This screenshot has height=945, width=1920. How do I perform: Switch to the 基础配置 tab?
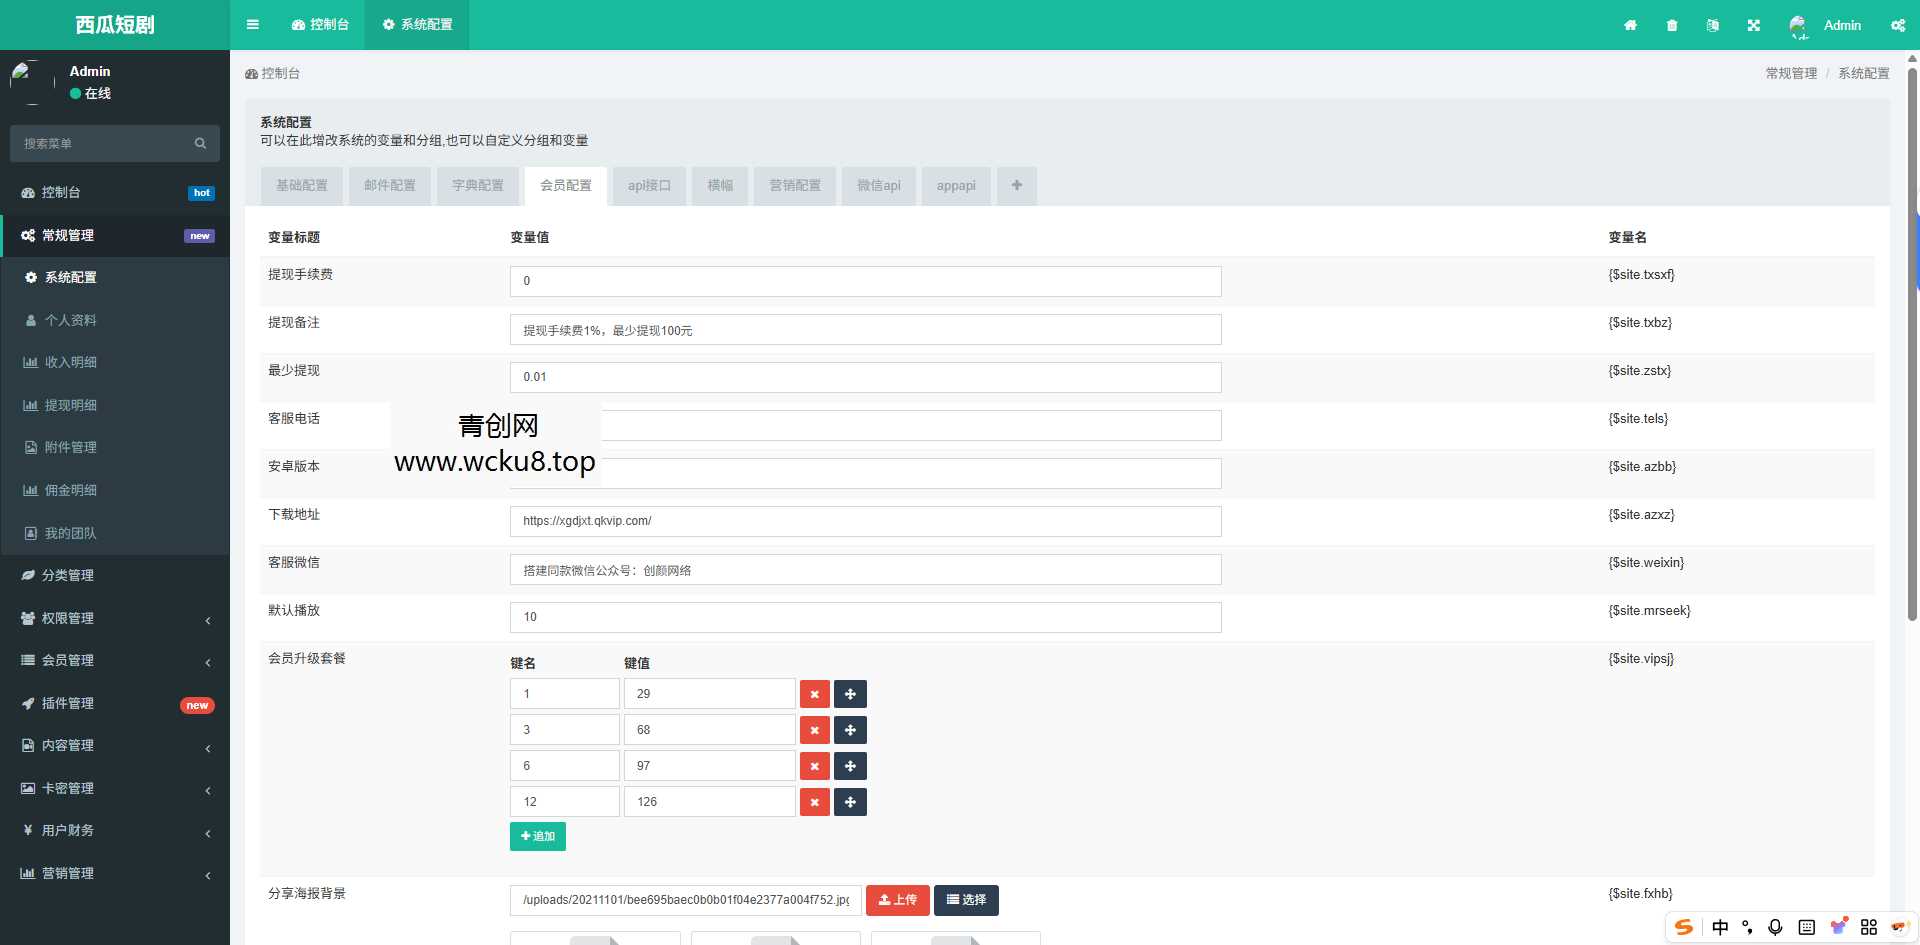pos(301,186)
